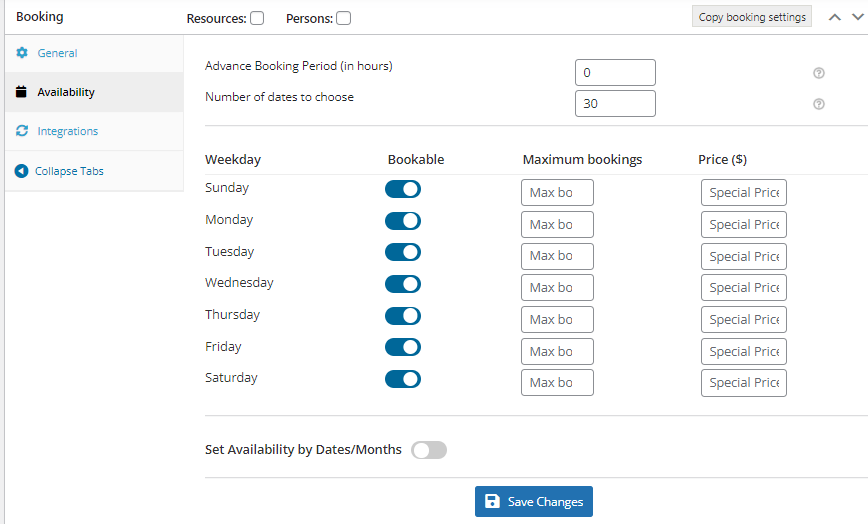Turn off the Wednesday bookable switch

pyautogui.click(x=403, y=284)
